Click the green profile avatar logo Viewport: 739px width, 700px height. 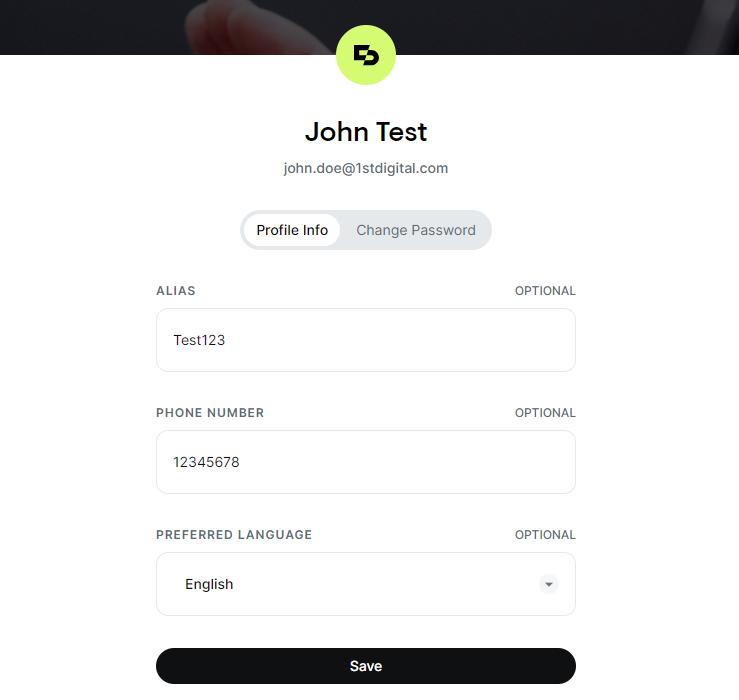pyautogui.click(x=366, y=55)
